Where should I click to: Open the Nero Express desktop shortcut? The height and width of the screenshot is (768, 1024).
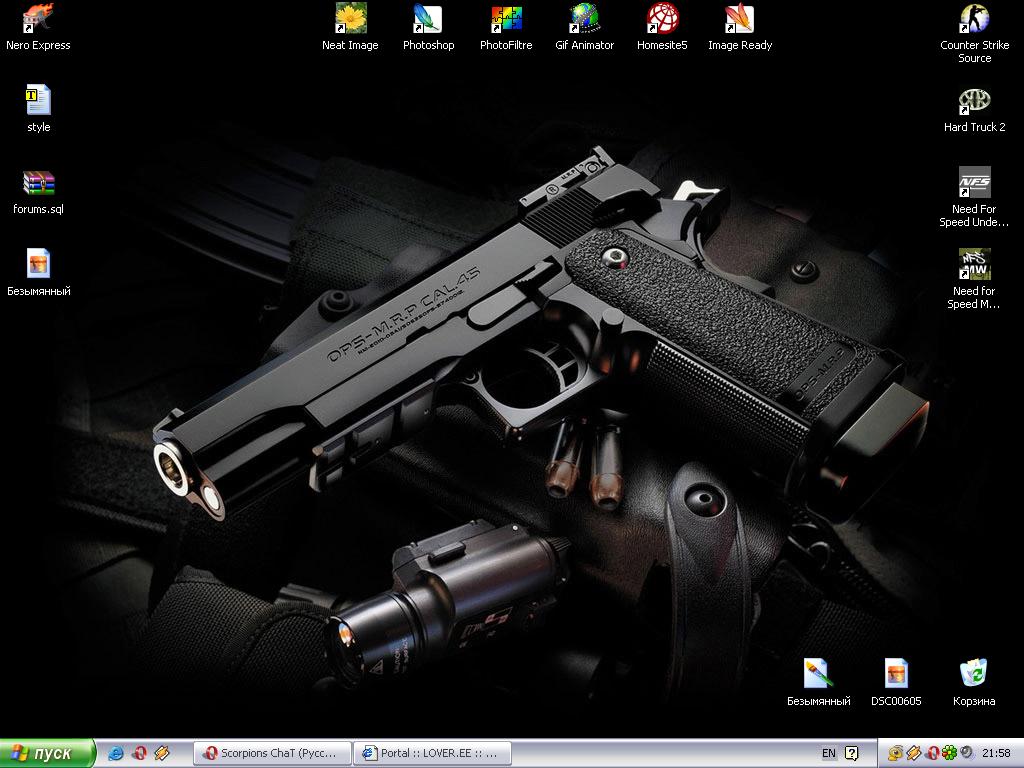click(38, 19)
